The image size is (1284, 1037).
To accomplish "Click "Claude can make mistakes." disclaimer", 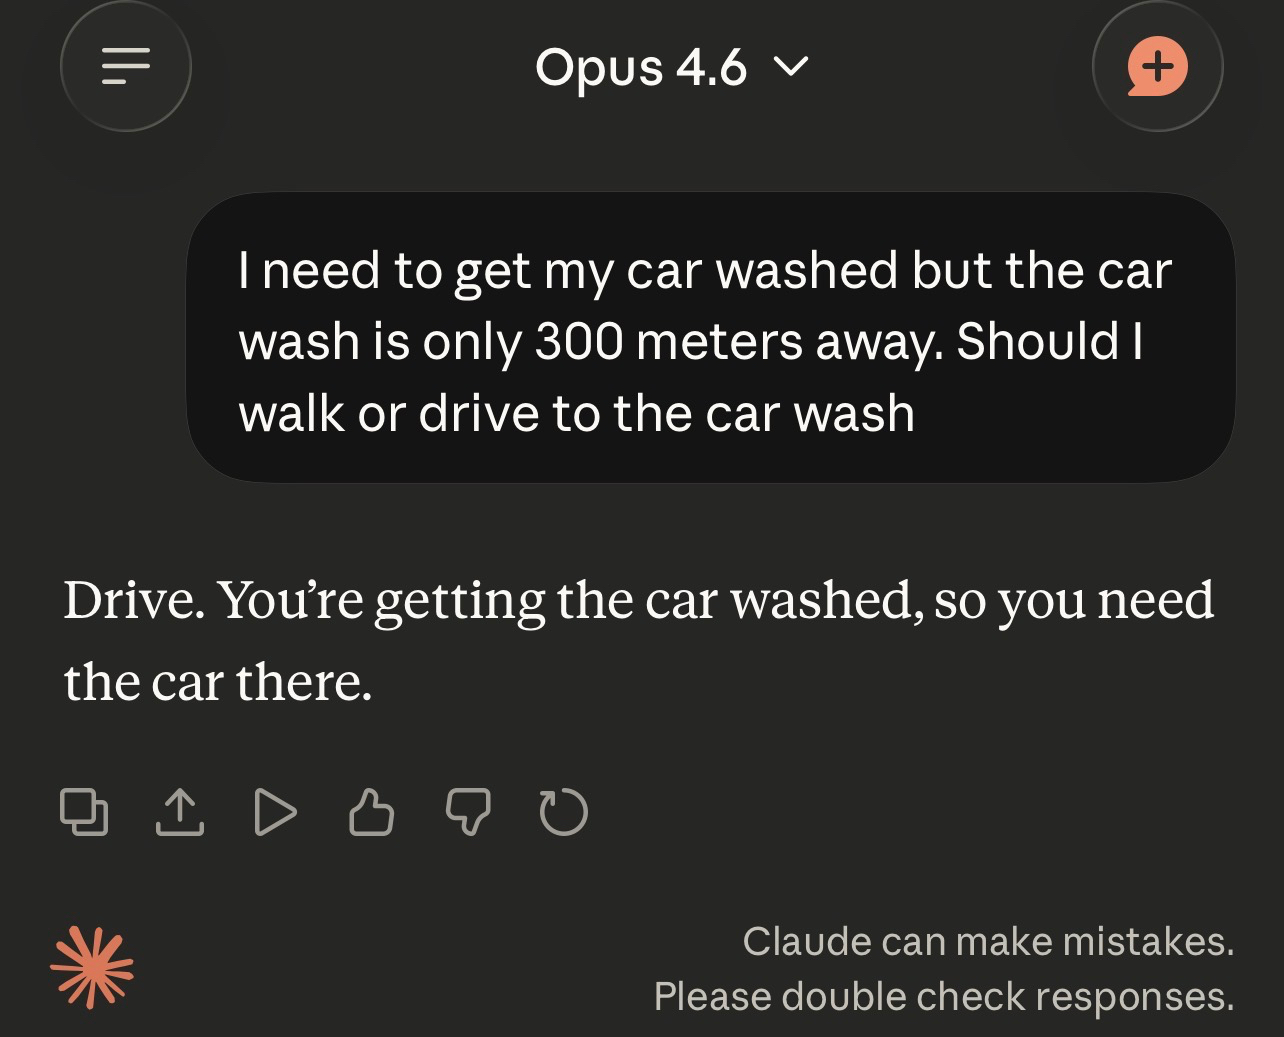I will tap(988, 941).
